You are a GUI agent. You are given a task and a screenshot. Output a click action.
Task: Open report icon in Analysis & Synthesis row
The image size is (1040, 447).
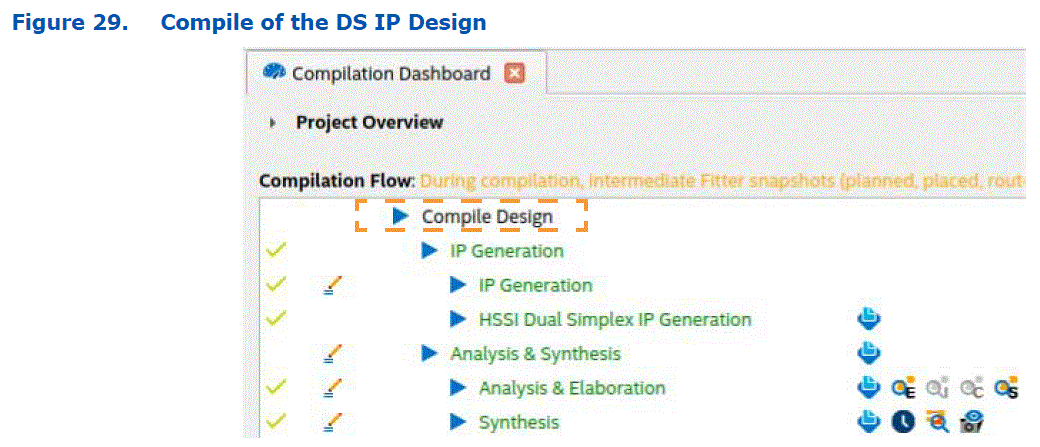pyautogui.click(x=869, y=353)
